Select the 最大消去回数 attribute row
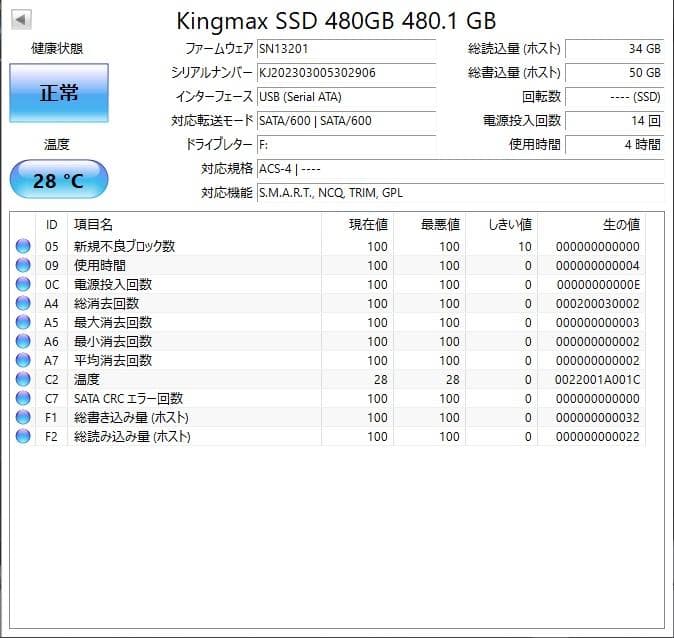This screenshot has height=638, width=674. tap(329, 322)
